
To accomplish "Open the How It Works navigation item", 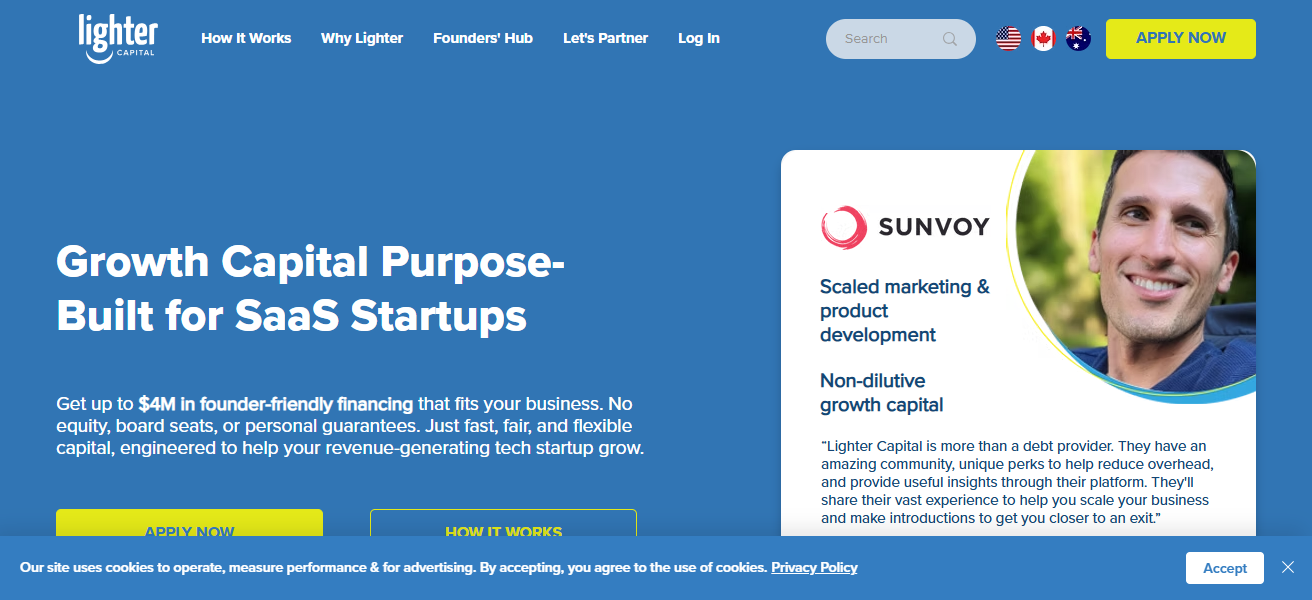I will pyautogui.click(x=246, y=38).
